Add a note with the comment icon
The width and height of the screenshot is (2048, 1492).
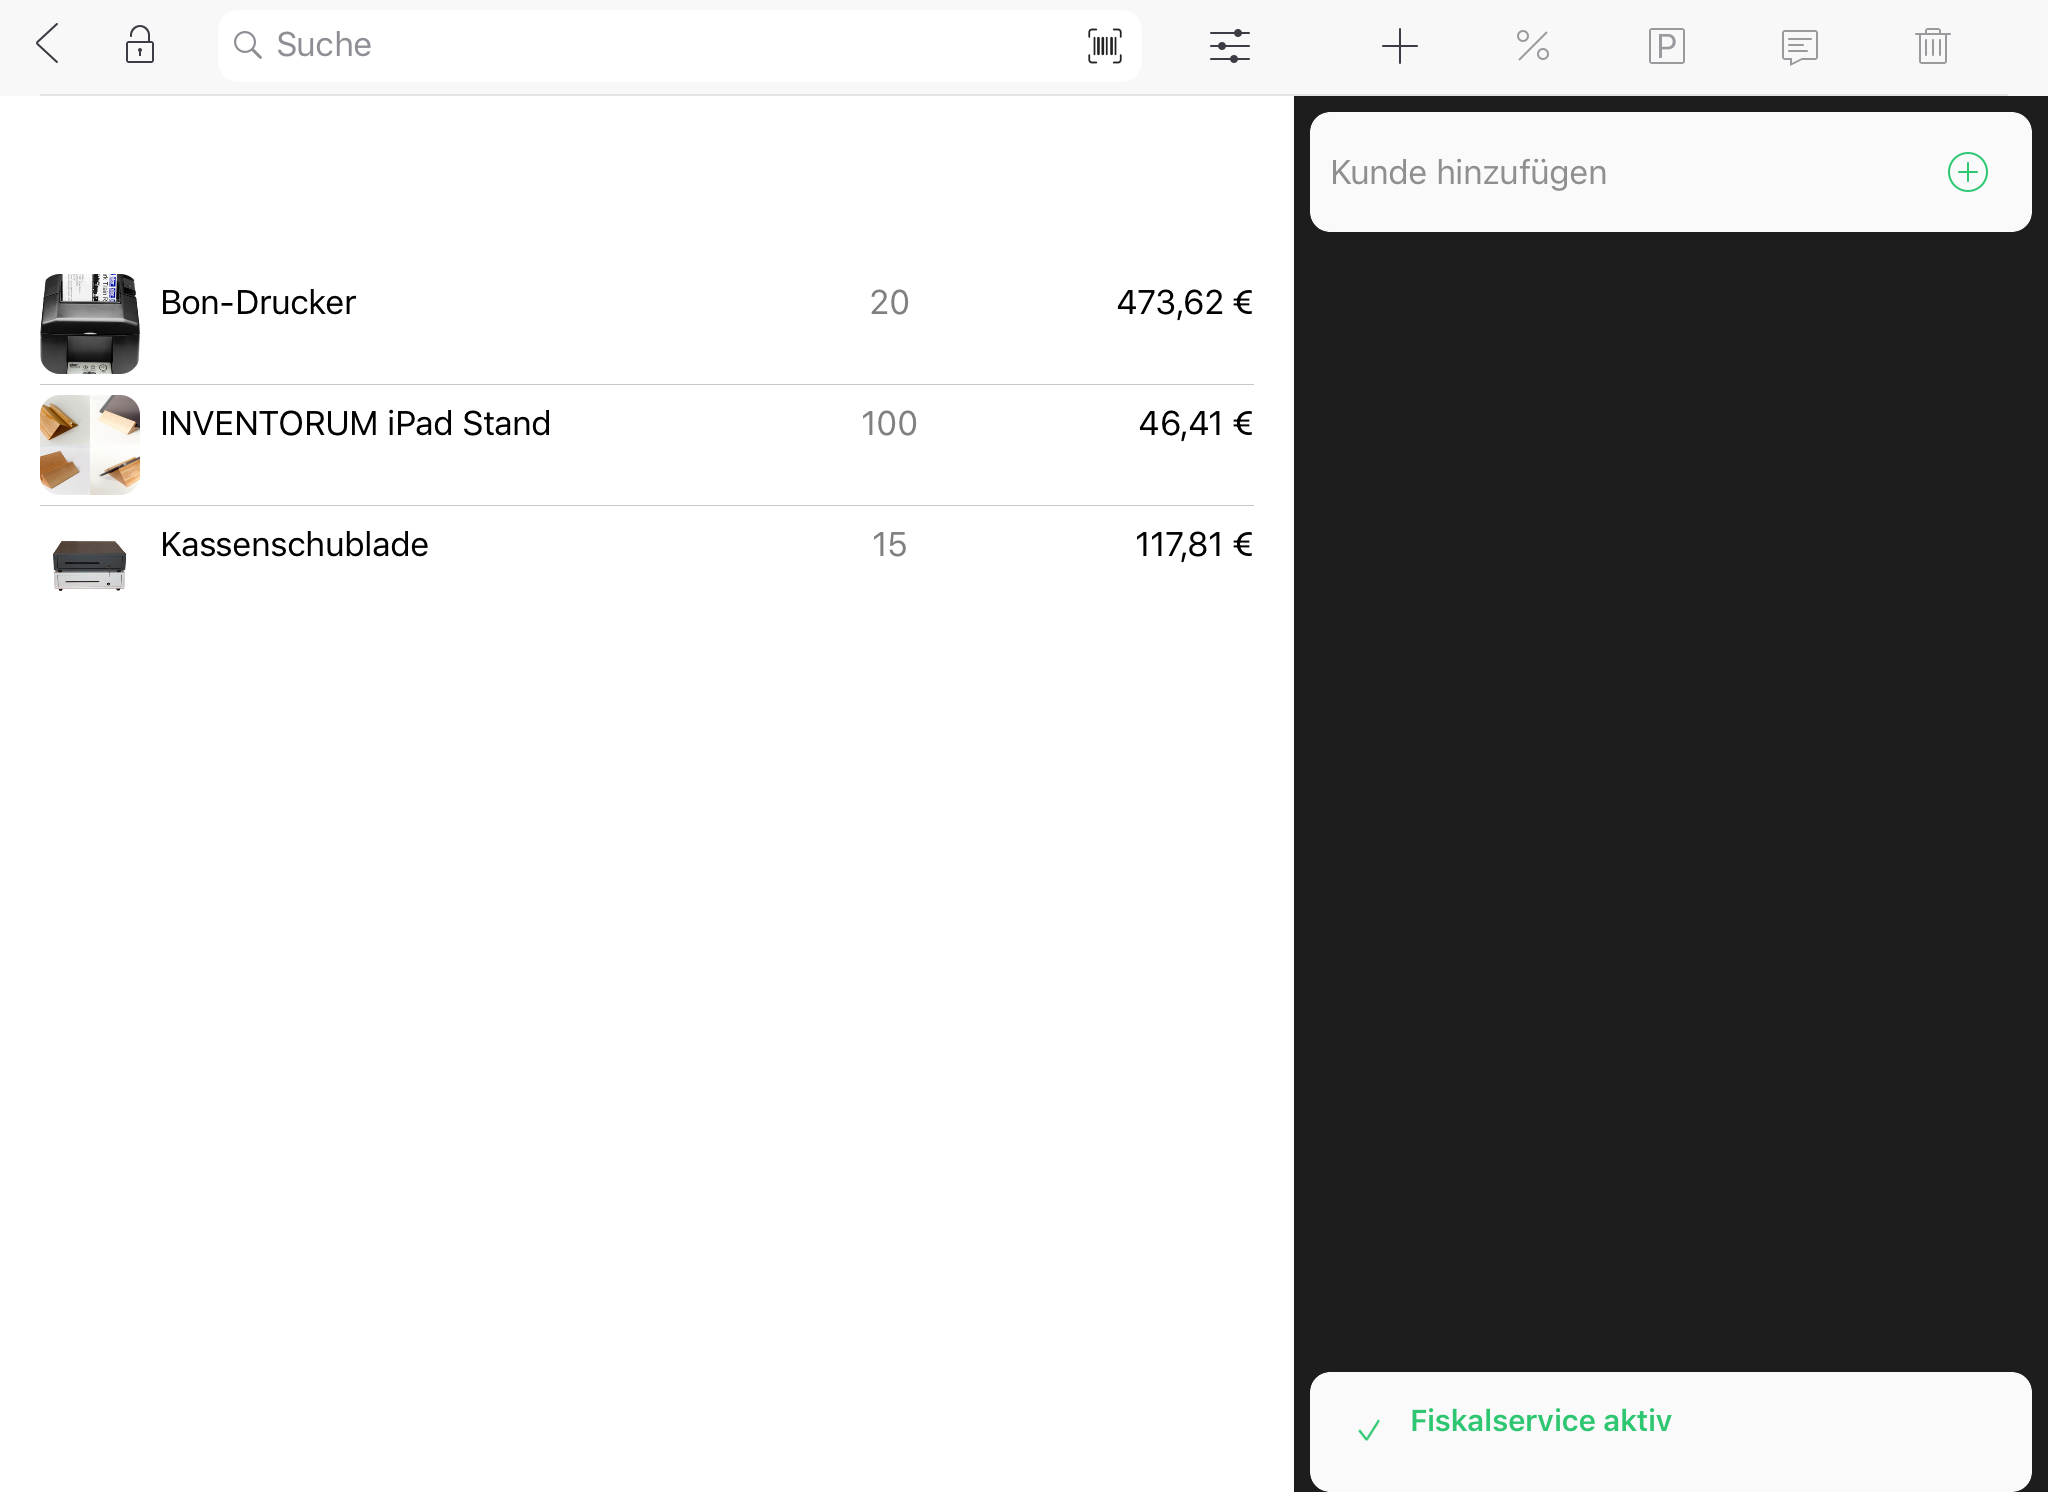(x=1799, y=47)
